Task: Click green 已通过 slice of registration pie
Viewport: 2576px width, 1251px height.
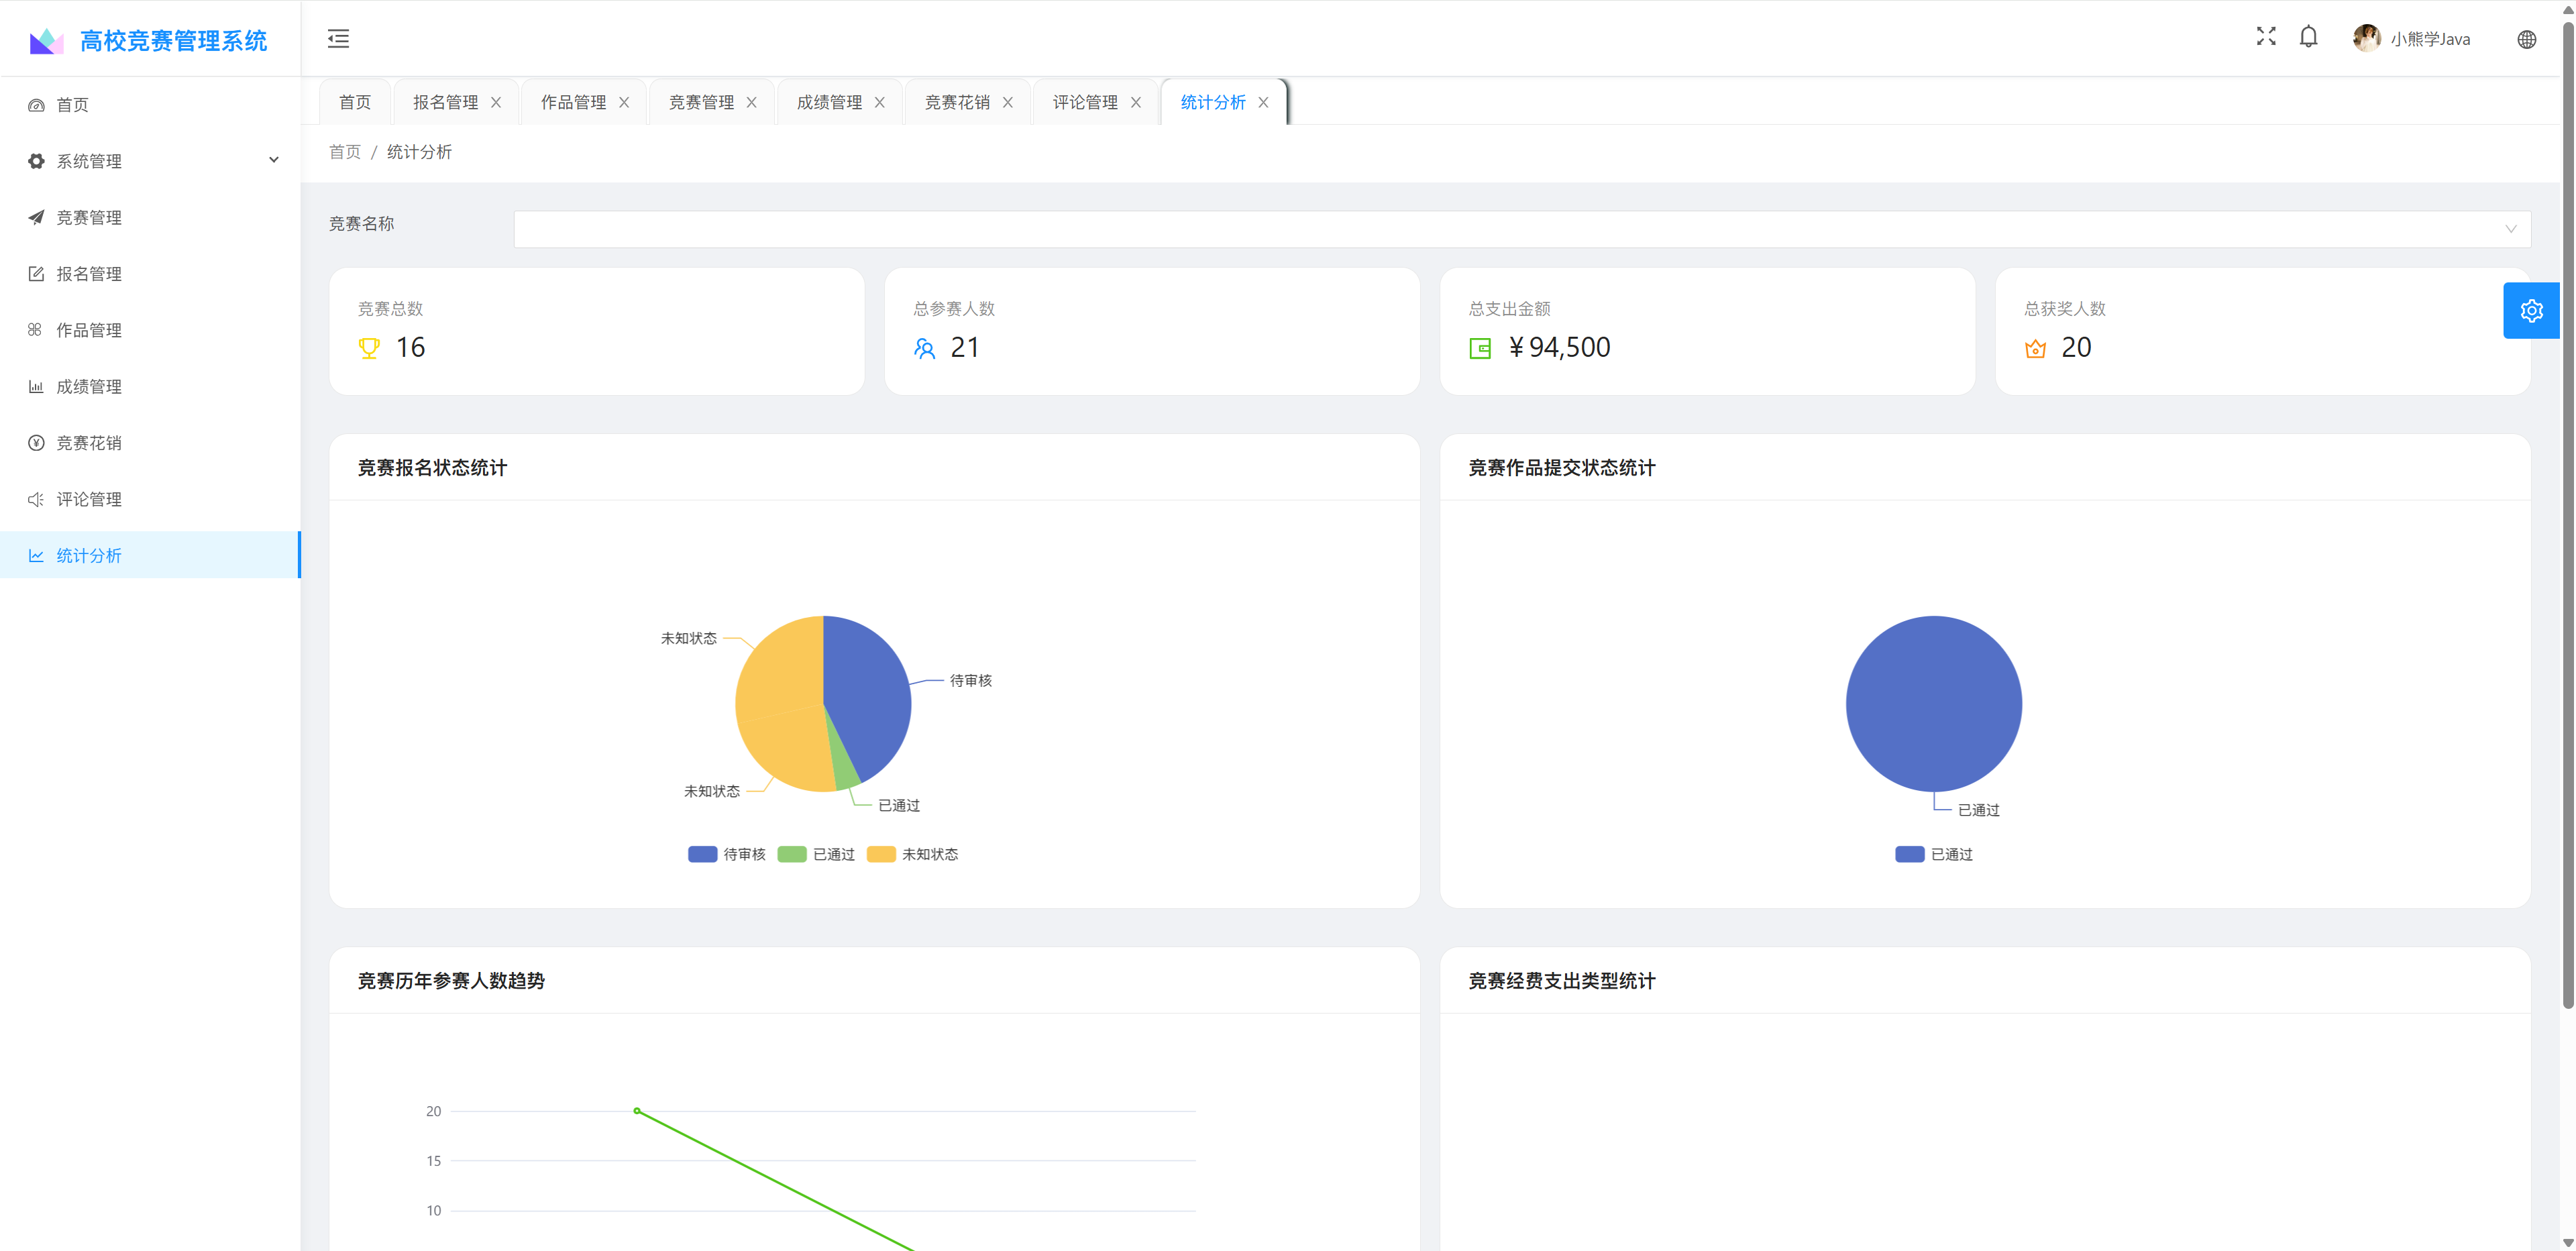Action: tap(845, 765)
